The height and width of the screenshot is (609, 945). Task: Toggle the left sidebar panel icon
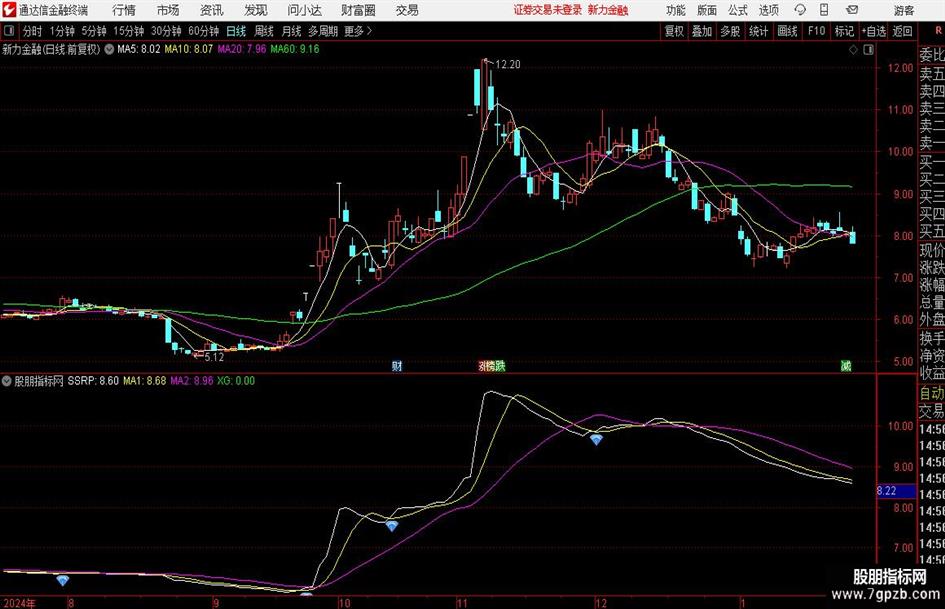point(8,31)
